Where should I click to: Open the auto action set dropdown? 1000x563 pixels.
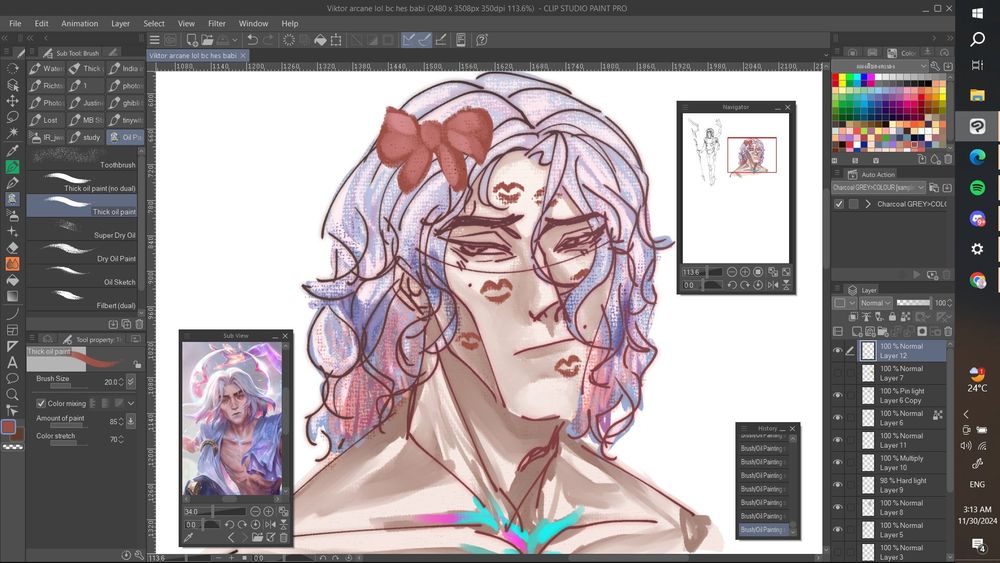[878, 187]
